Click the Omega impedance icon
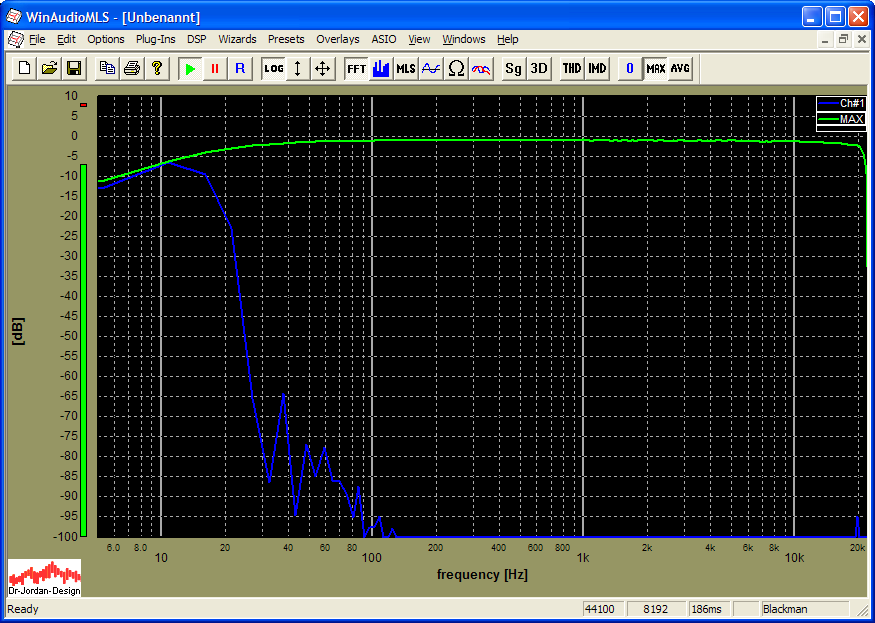The height and width of the screenshot is (623, 875). tap(456, 68)
